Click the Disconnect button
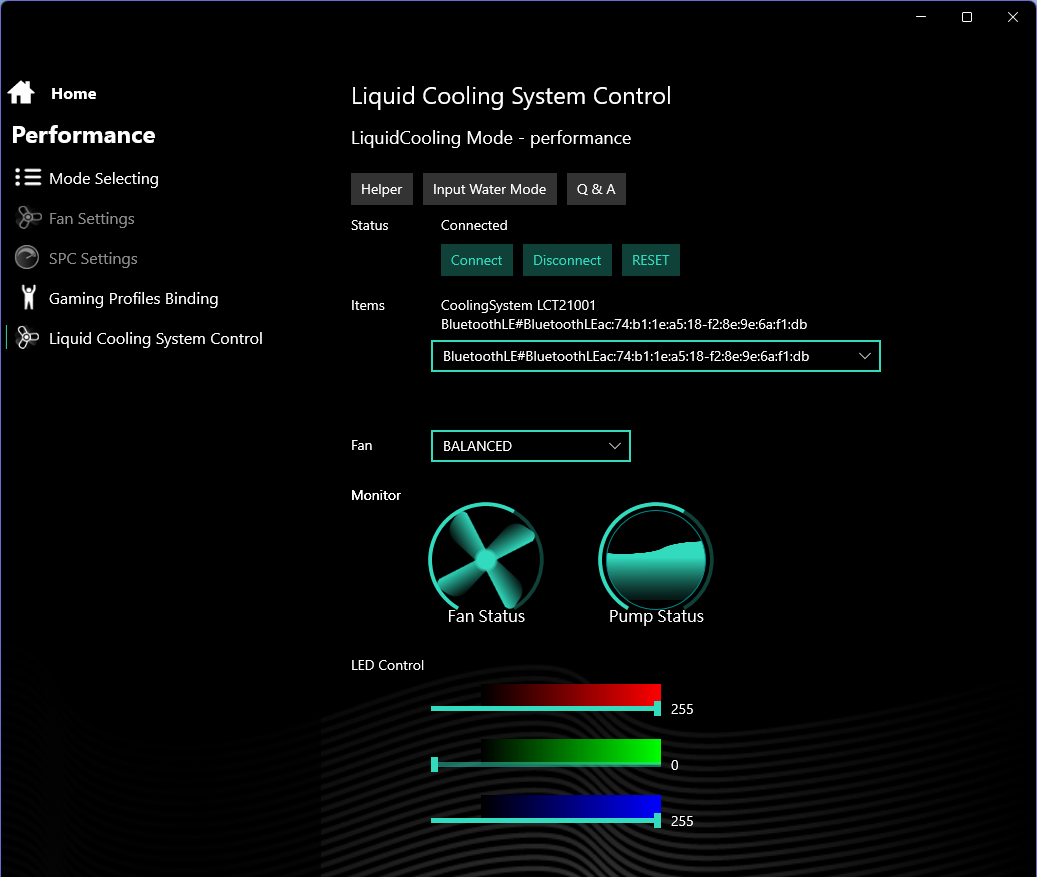The height and width of the screenshot is (877, 1037). pos(567,260)
